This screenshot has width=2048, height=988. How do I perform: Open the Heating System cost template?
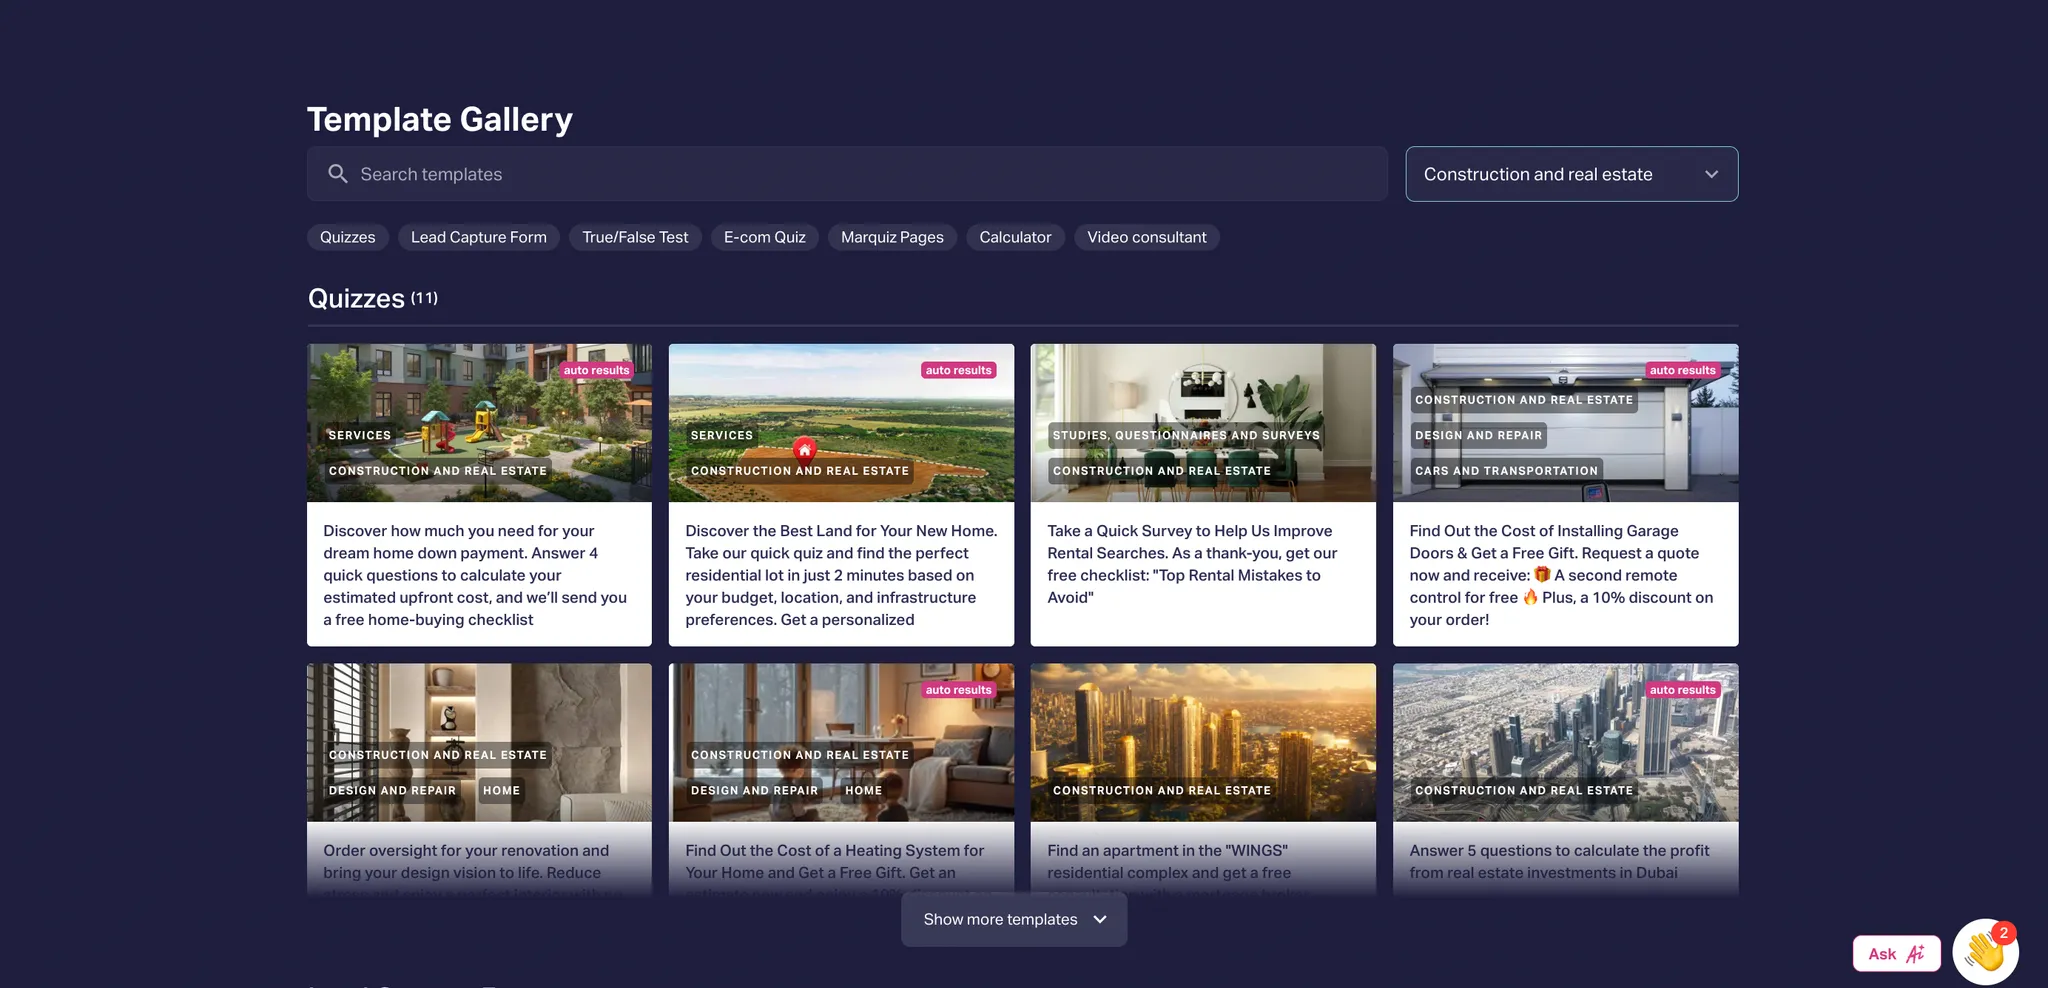click(841, 778)
